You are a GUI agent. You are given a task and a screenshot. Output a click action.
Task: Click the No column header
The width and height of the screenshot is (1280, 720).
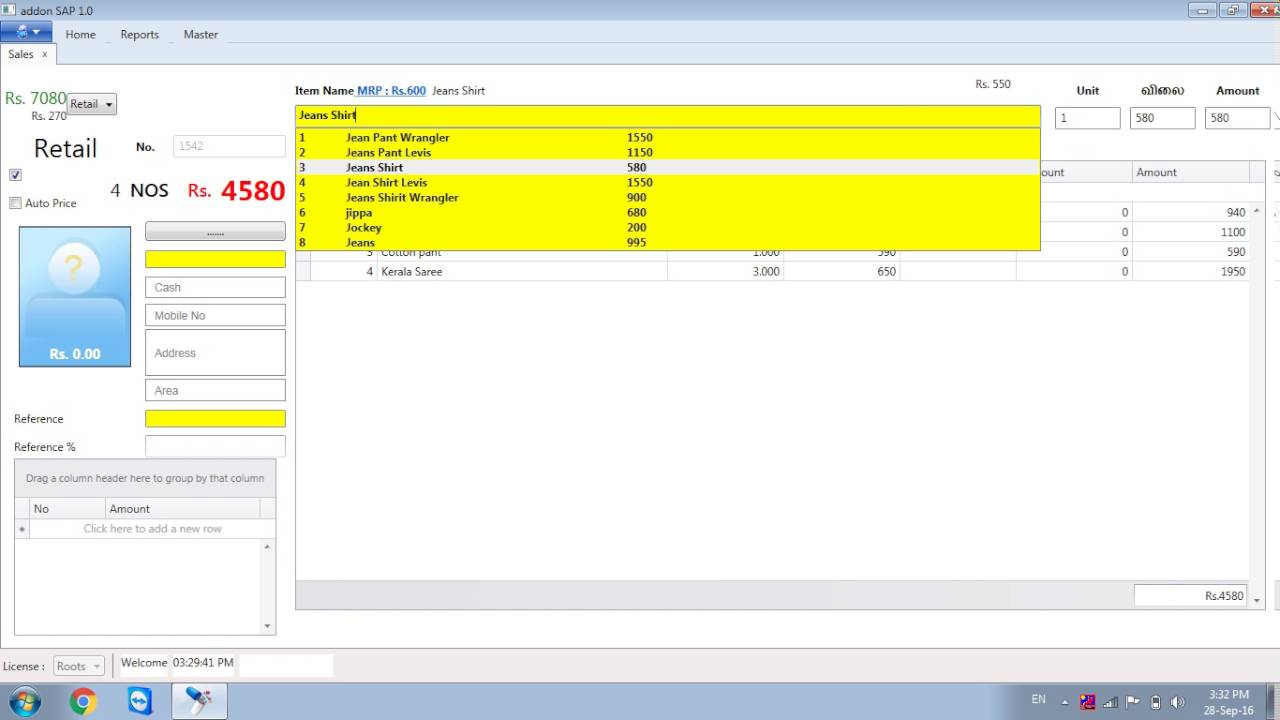pyautogui.click(x=67, y=509)
